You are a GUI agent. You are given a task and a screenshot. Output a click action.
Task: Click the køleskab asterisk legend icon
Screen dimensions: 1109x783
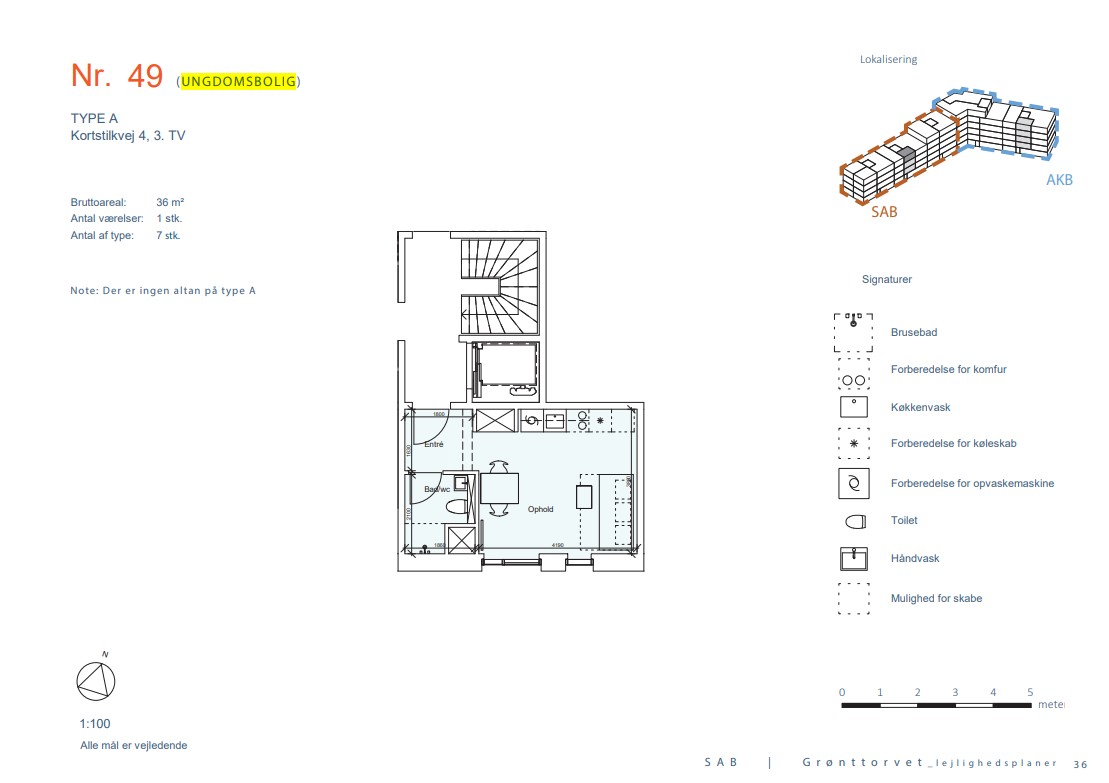click(853, 443)
